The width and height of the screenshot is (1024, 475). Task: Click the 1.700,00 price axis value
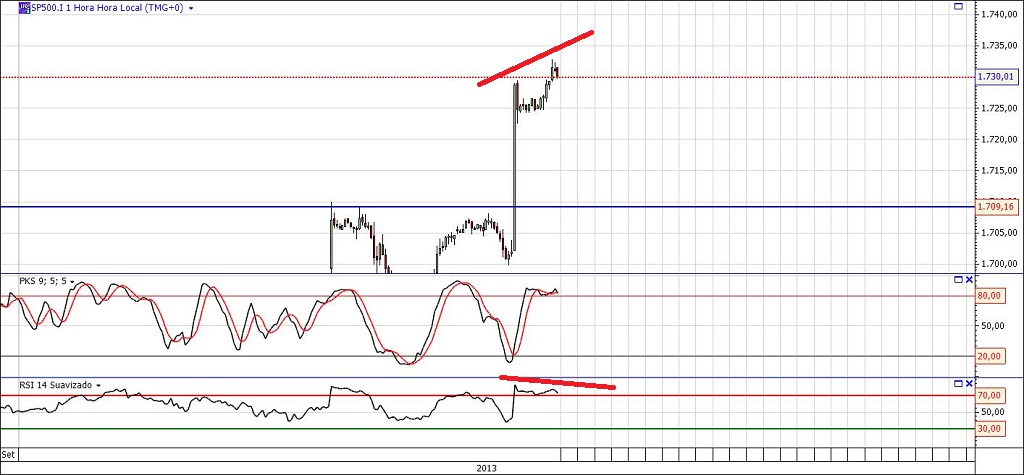pos(998,265)
